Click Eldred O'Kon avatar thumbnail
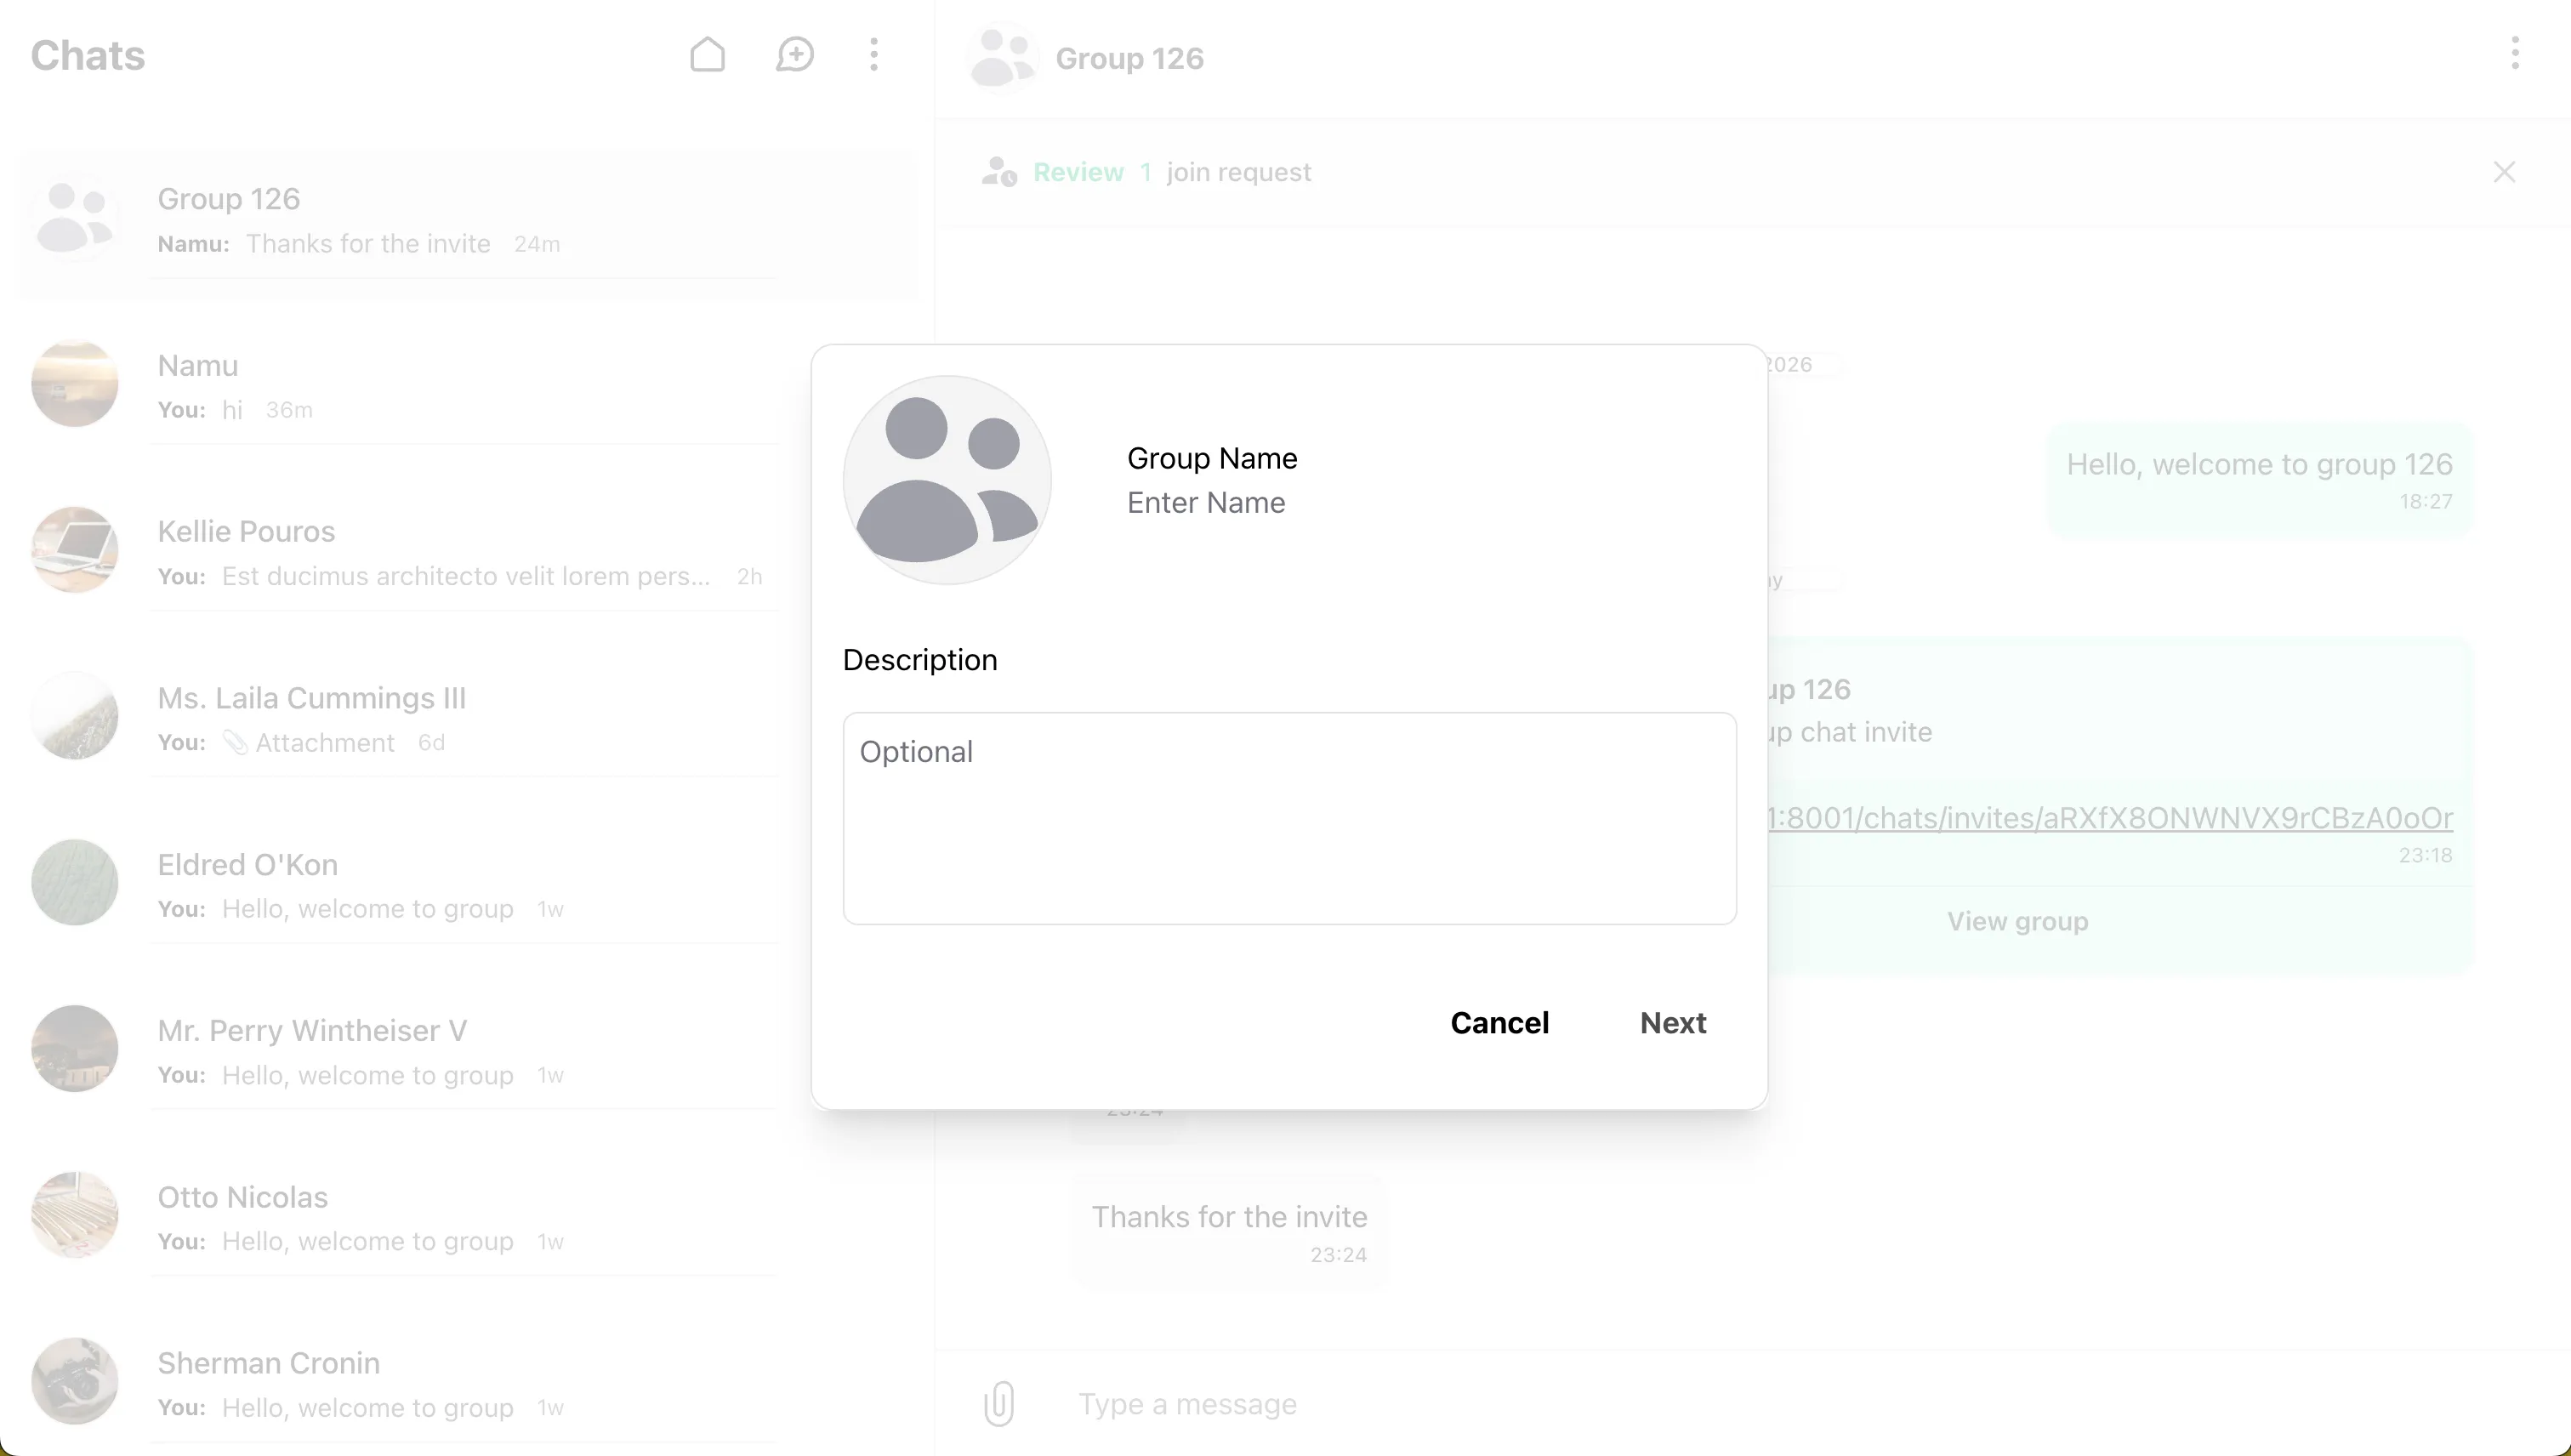 click(75, 882)
